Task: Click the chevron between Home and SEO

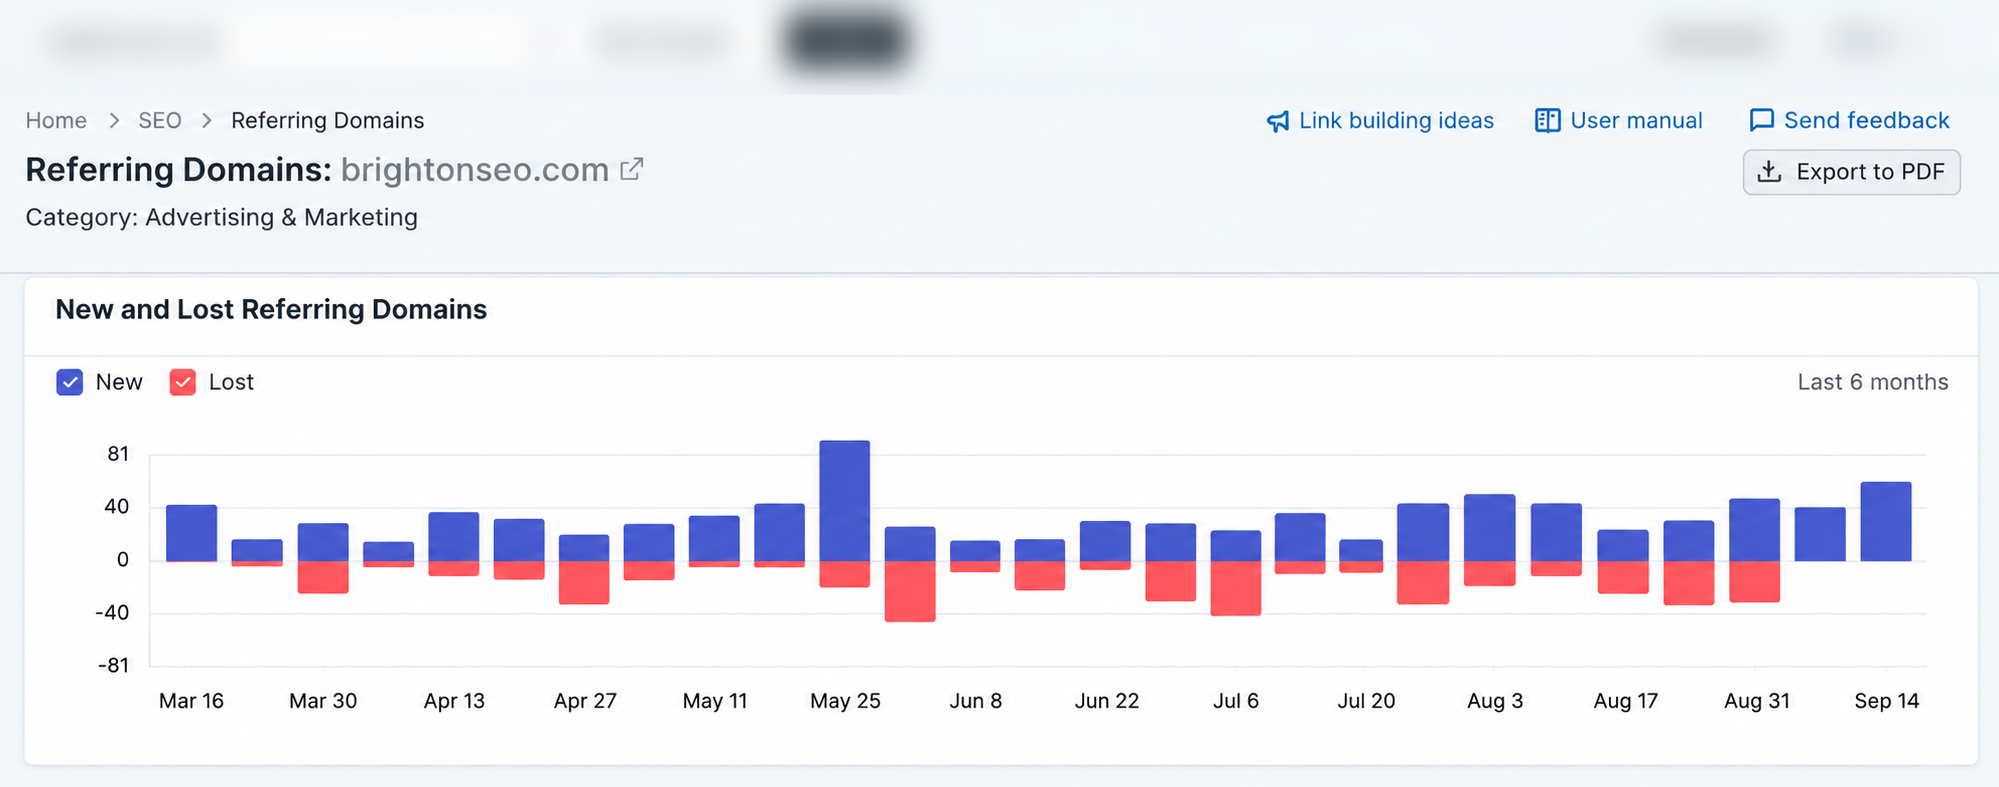Action: click(x=114, y=121)
